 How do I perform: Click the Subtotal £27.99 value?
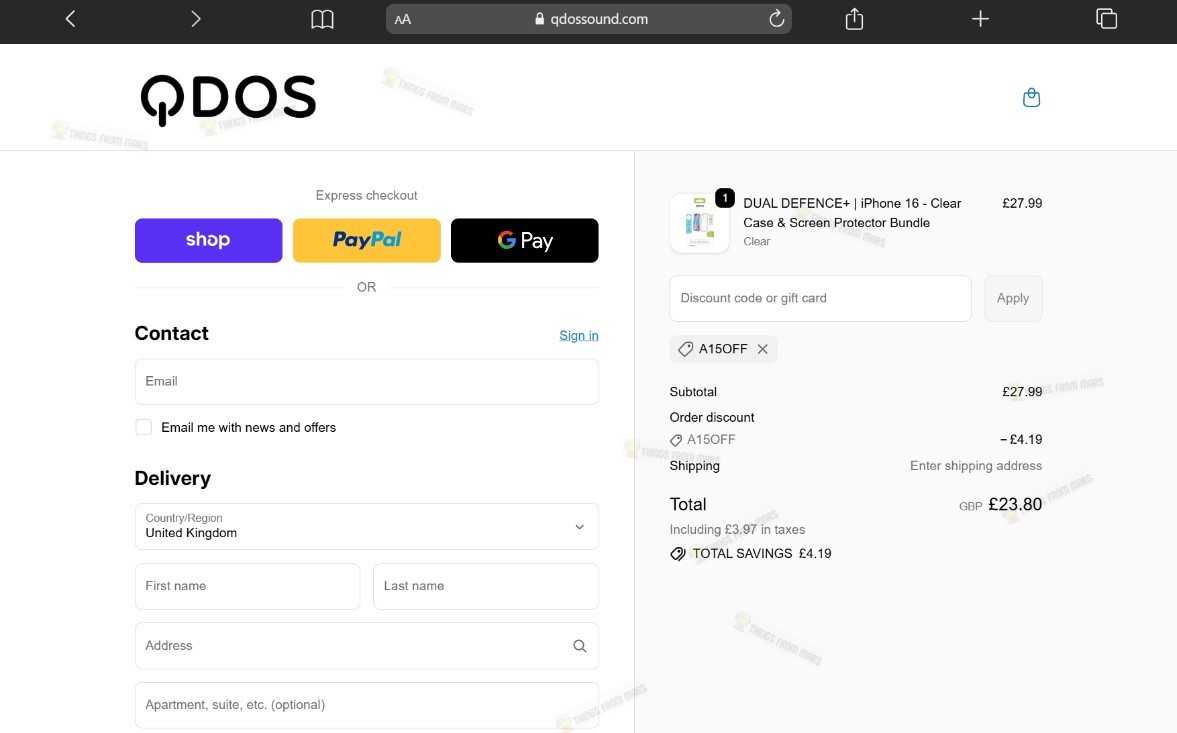point(1022,392)
